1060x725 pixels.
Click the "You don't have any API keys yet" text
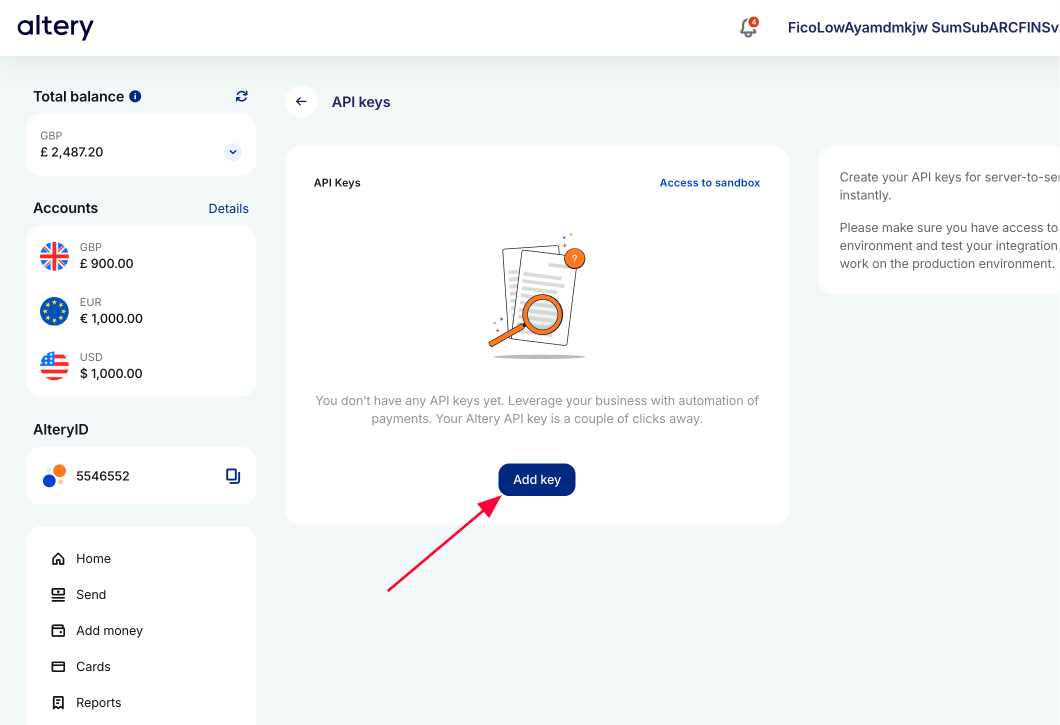click(x=537, y=410)
